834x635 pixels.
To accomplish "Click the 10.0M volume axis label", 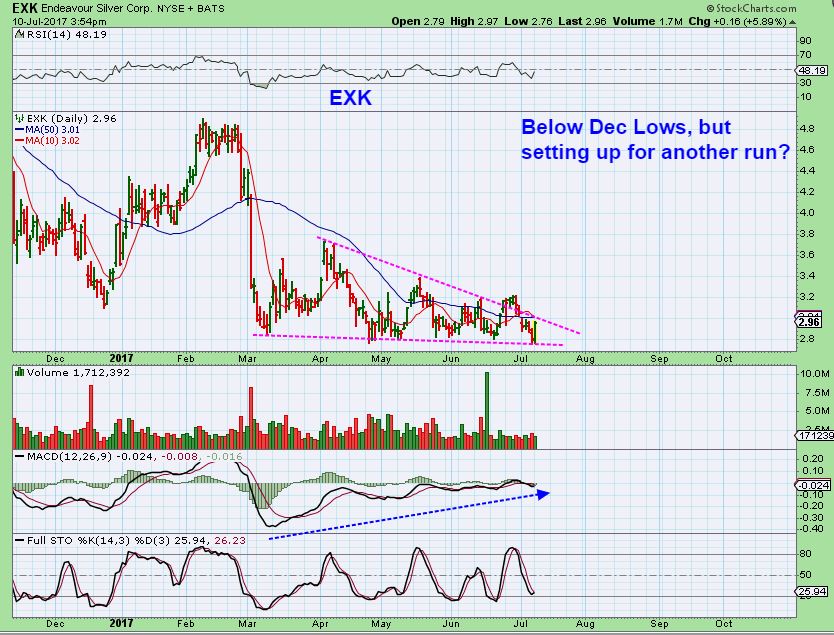I will pyautogui.click(x=815, y=374).
